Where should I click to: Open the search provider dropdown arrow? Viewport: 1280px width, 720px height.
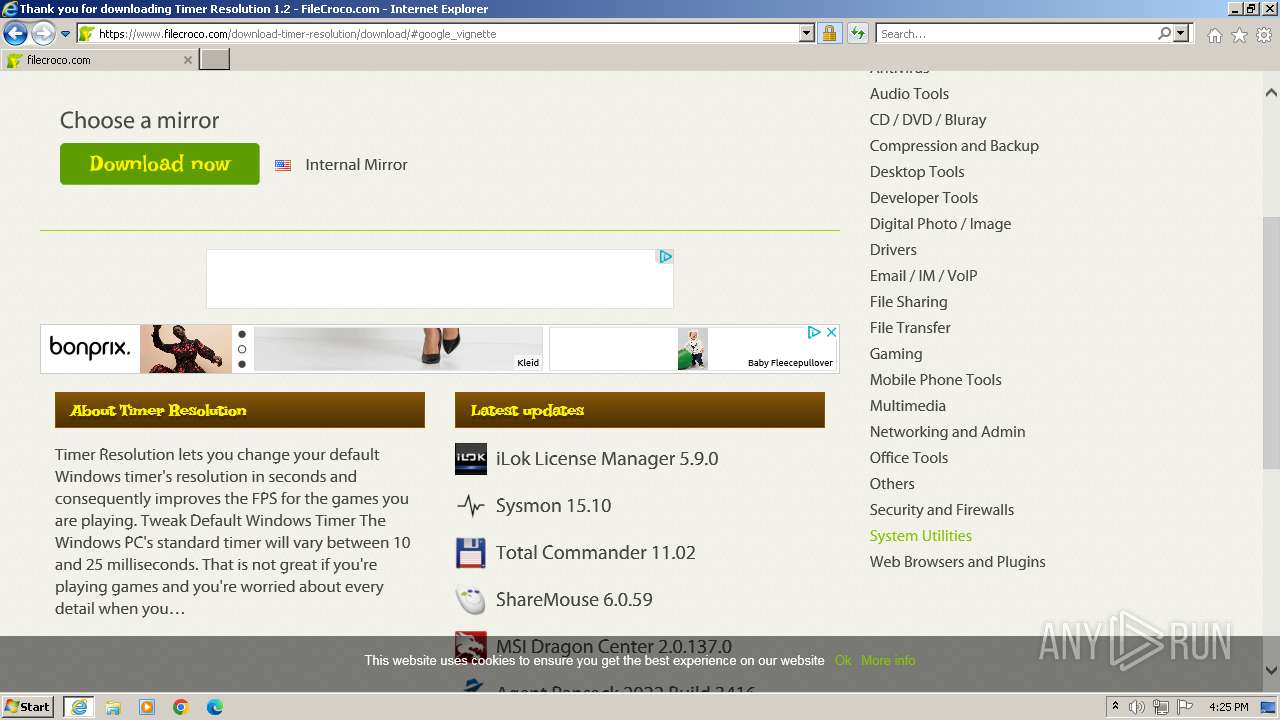click(1181, 34)
